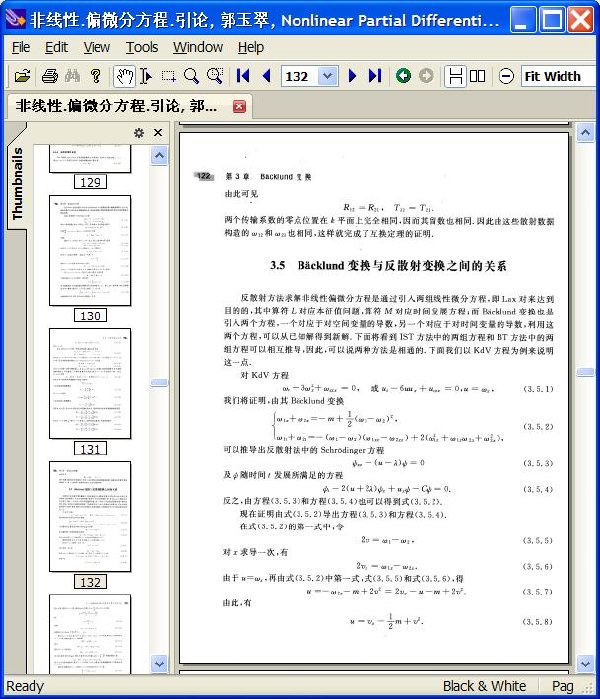
Task: Switch to single page layout icon
Action: click(x=456, y=76)
